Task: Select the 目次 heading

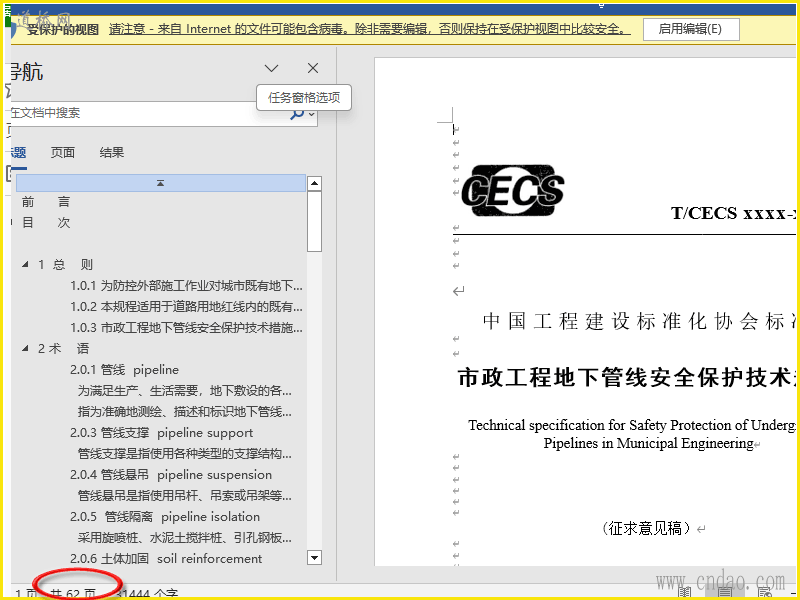Action: [x=46, y=223]
